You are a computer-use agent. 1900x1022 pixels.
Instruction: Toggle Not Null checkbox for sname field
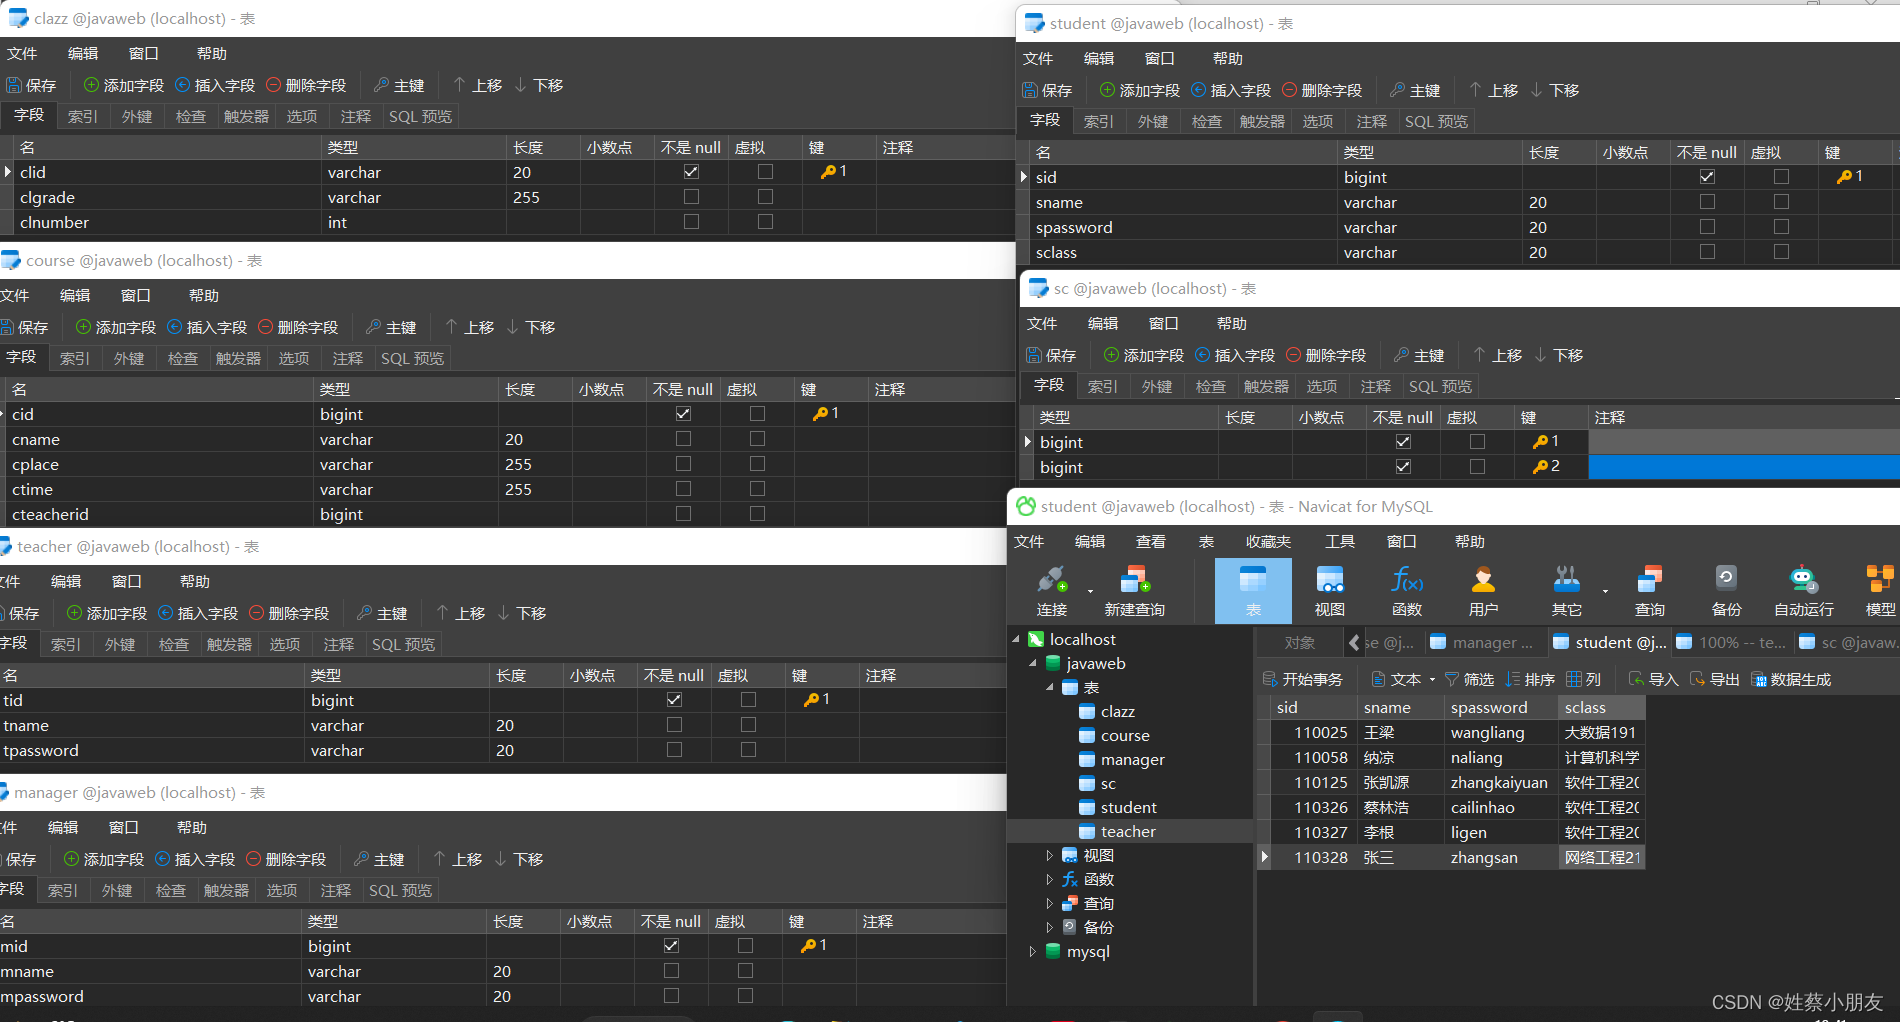[1707, 202]
